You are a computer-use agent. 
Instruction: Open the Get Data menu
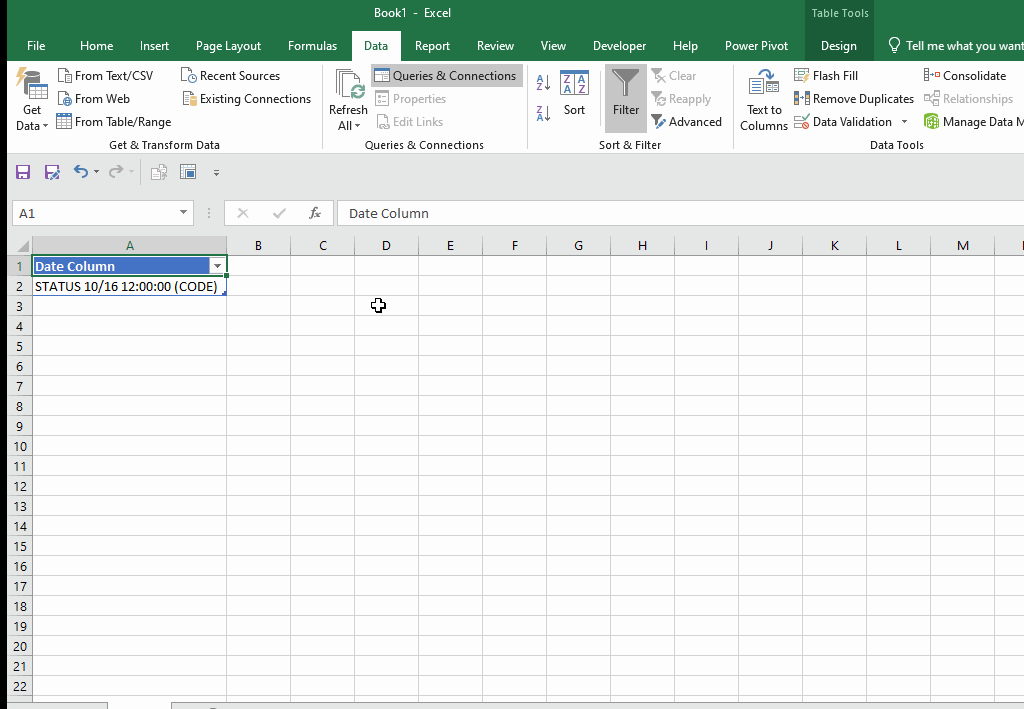point(31,99)
